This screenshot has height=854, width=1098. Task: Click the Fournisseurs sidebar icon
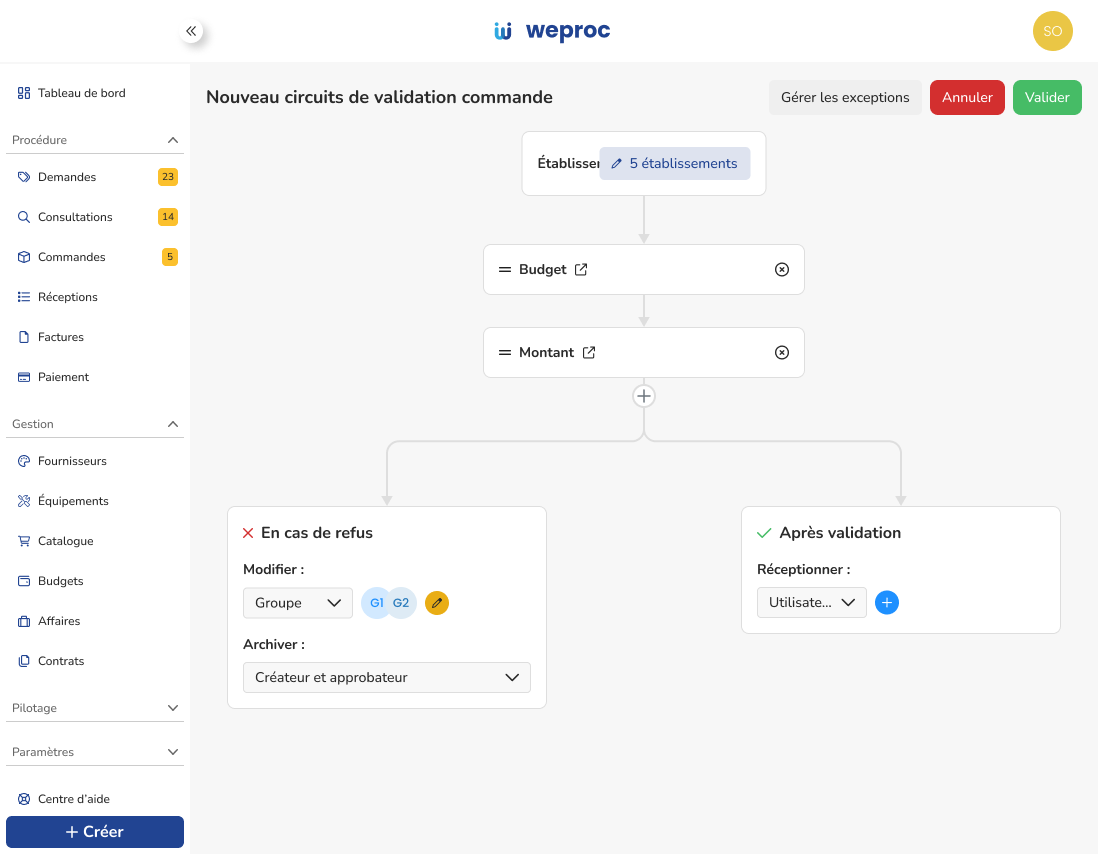pos(24,460)
